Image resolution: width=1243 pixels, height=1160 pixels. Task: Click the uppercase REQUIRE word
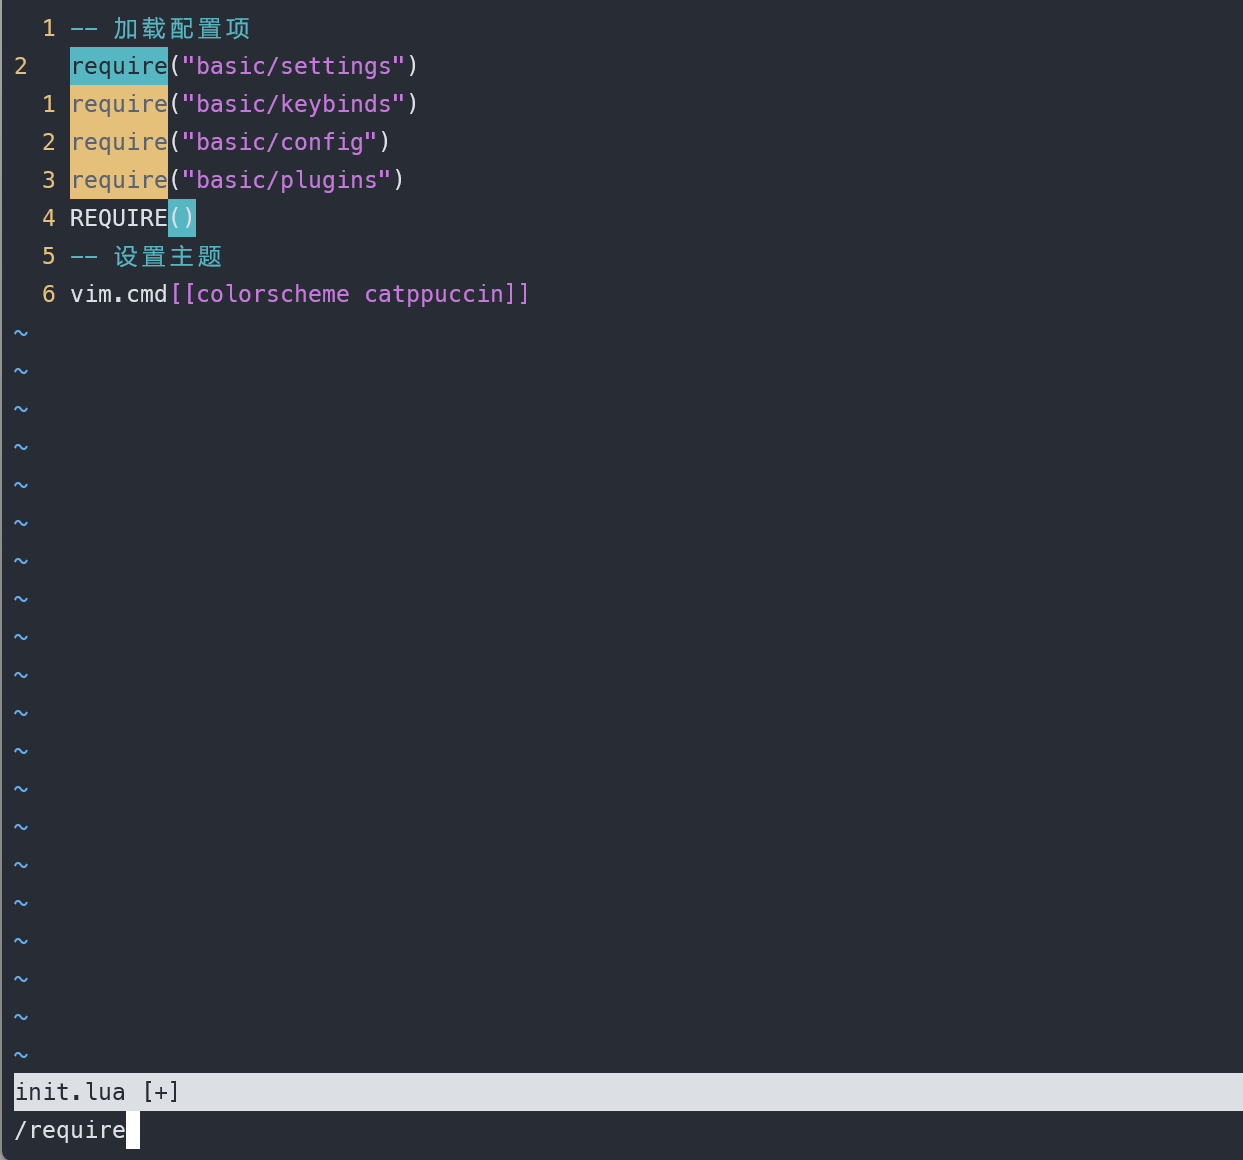pyautogui.click(x=119, y=218)
